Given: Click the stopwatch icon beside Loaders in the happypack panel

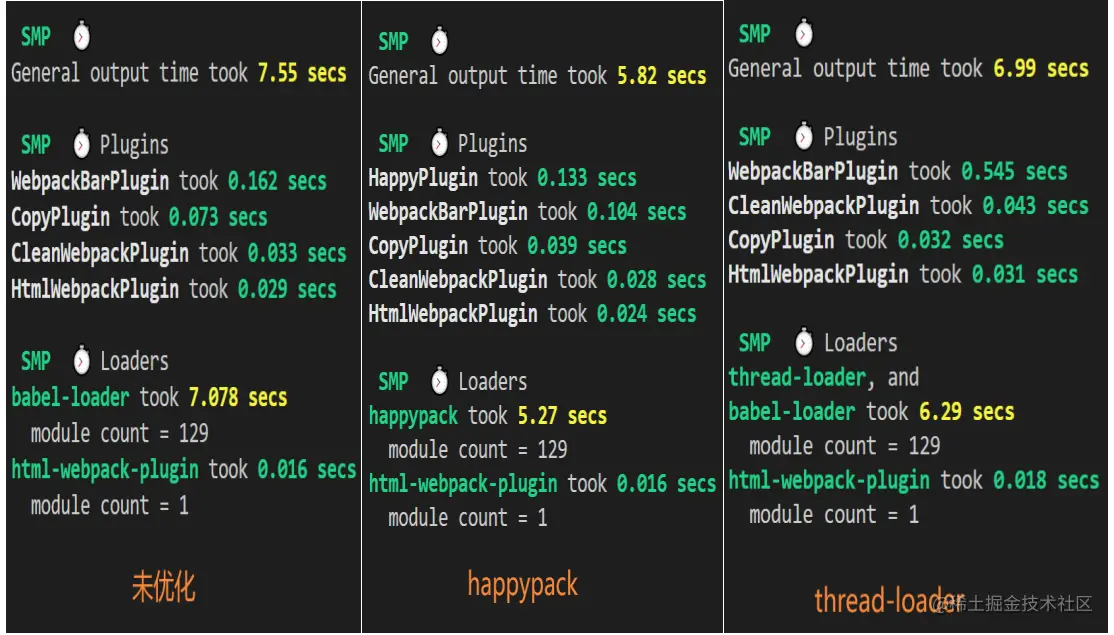Looking at the screenshot, I should point(440,381).
